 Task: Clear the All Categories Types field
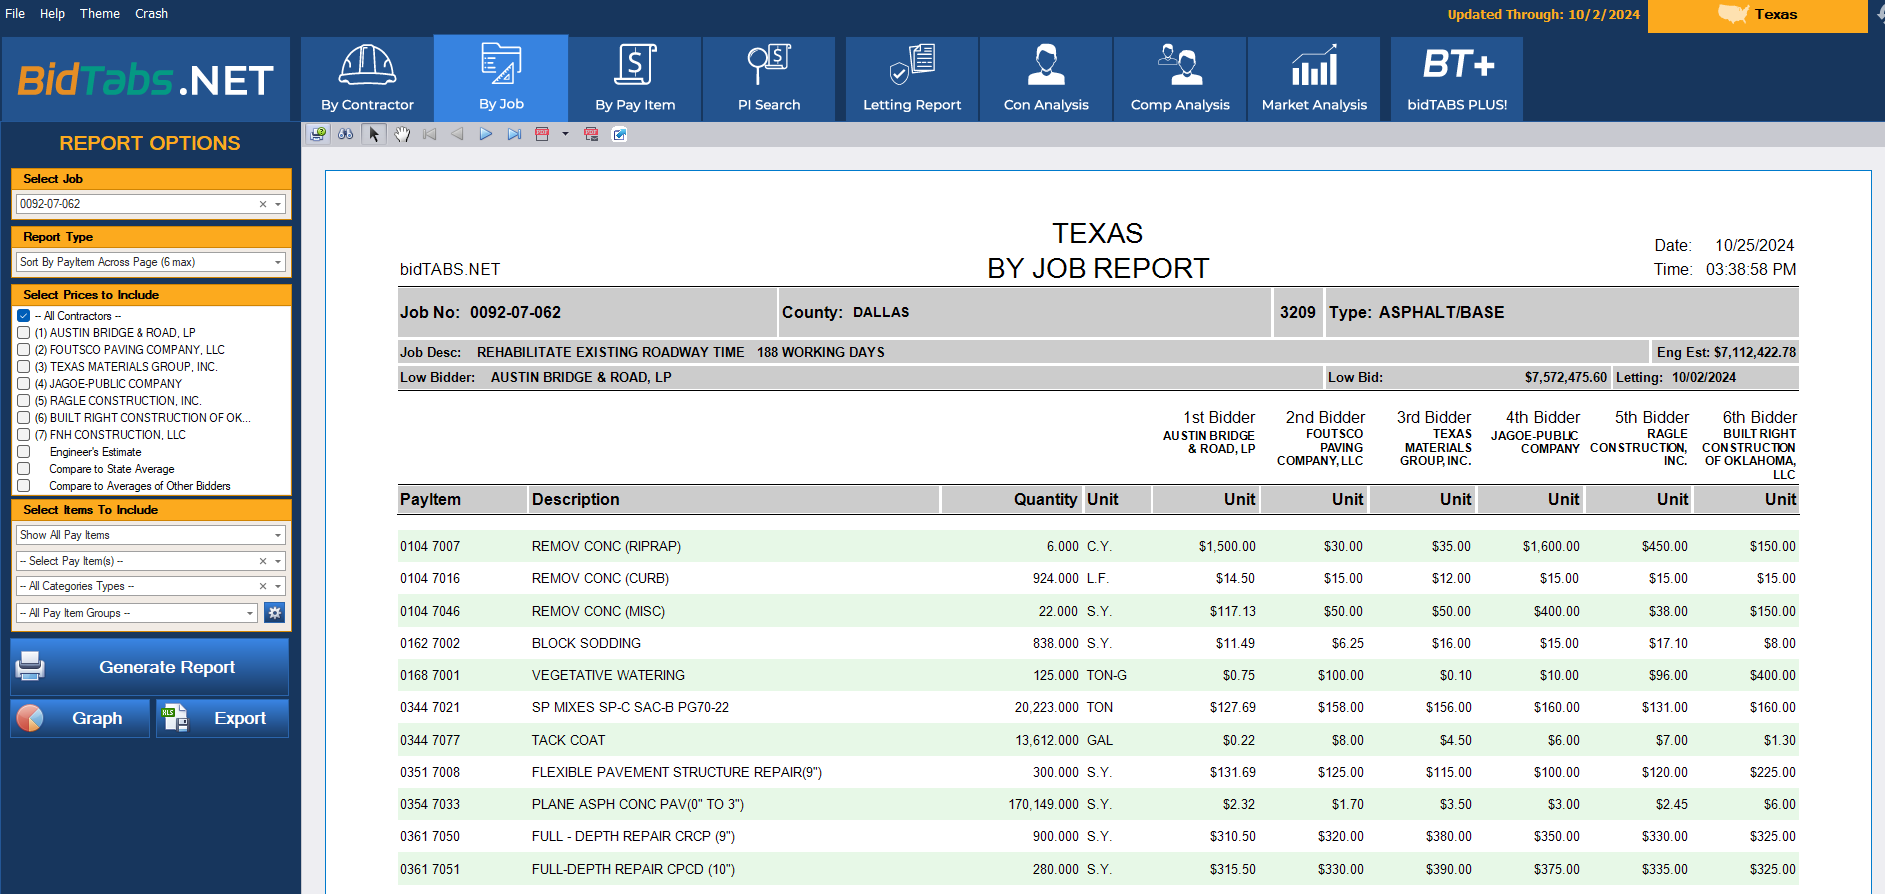pyautogui.click(x=263, y=586)
